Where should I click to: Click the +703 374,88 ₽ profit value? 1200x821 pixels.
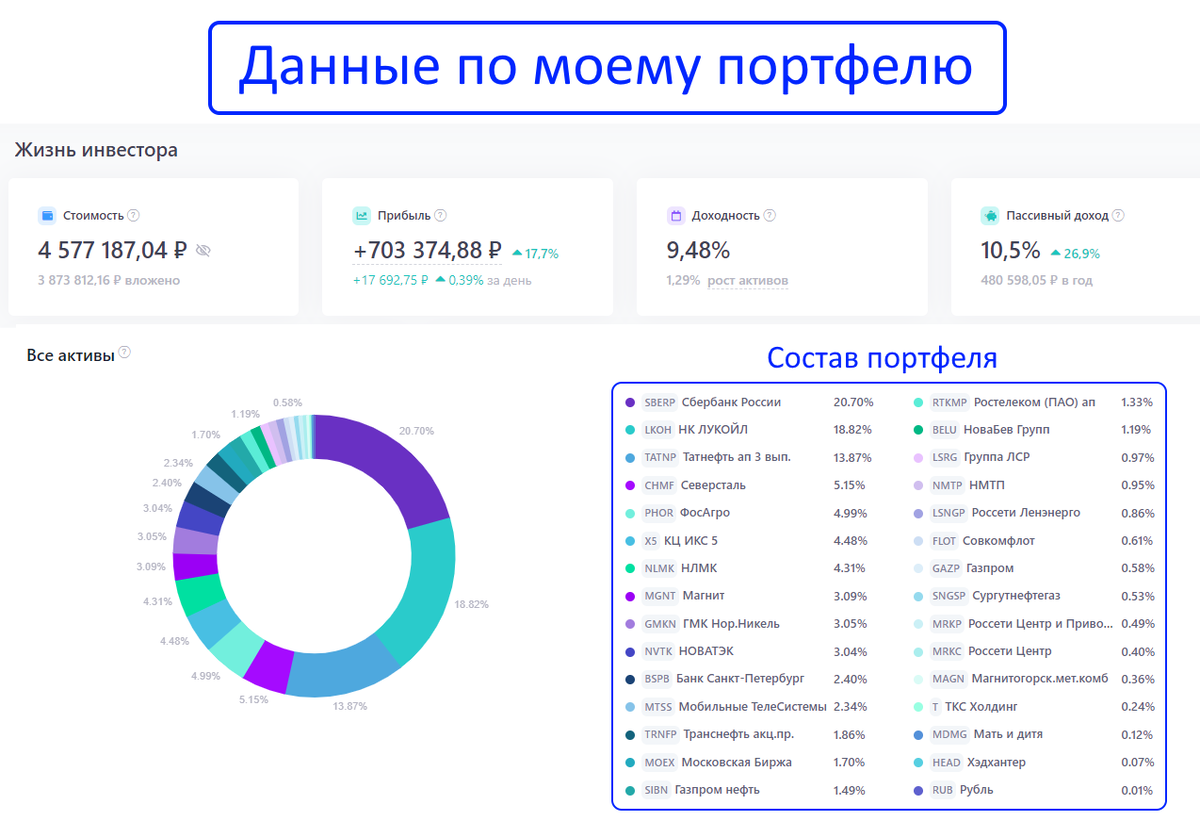pos(428,250)
